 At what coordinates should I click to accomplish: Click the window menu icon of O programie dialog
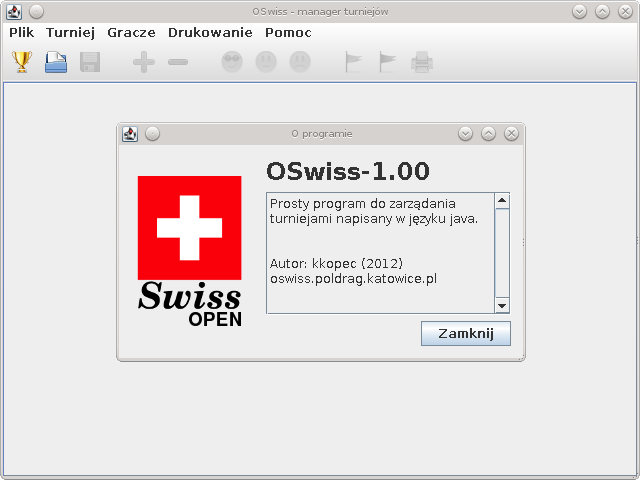[x=130, y=134]
